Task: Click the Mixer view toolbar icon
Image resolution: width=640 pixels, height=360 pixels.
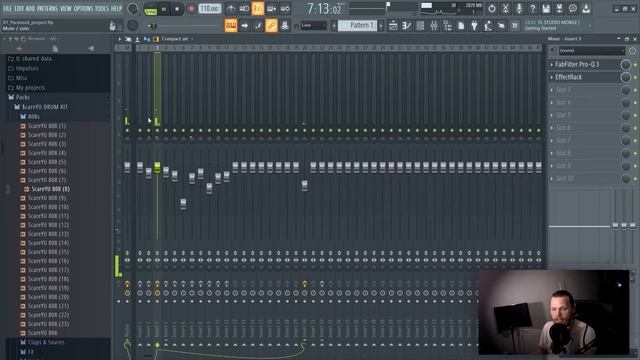Action: pos(434,25)
